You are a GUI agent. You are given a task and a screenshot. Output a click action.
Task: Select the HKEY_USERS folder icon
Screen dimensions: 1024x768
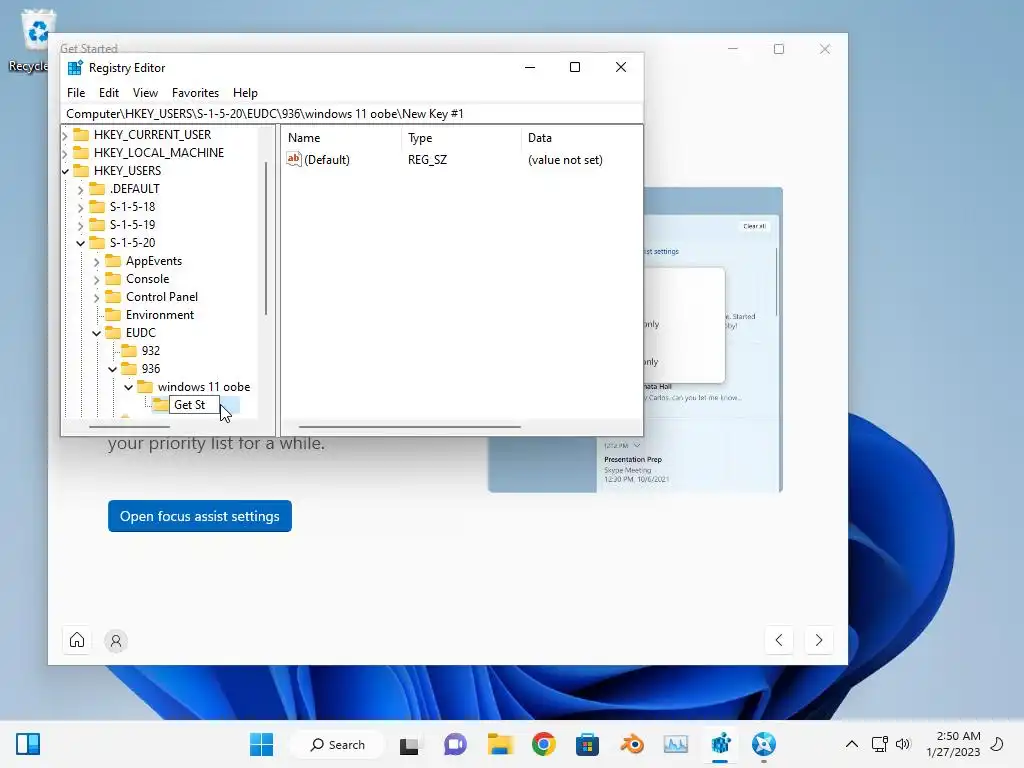click(x=81, y=170)
